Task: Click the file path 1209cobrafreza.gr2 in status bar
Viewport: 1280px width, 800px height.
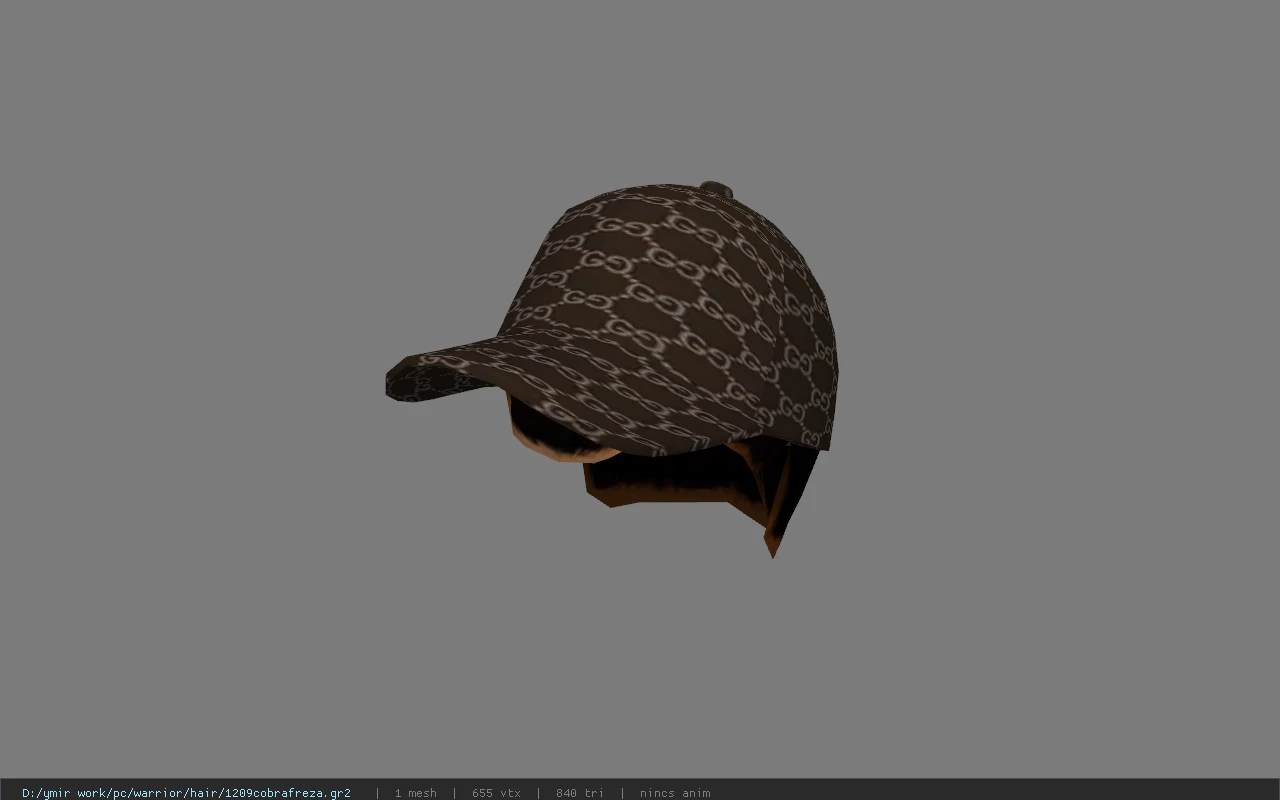Action: coord(186,793)
